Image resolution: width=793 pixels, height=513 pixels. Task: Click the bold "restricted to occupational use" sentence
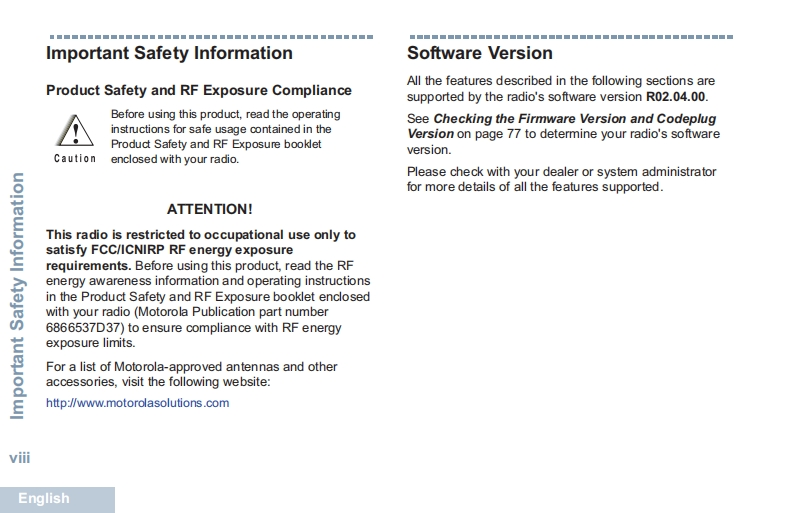(x=200, y=236)
